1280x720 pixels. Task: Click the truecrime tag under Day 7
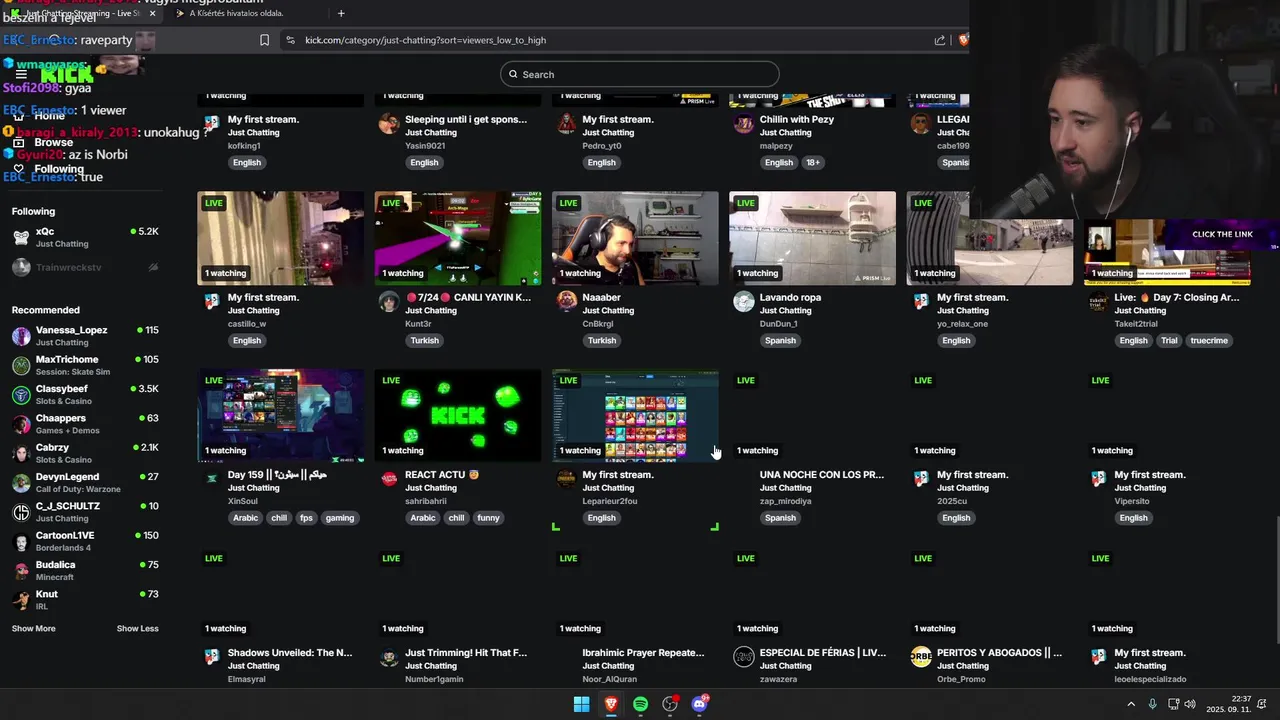(1209, 340)
